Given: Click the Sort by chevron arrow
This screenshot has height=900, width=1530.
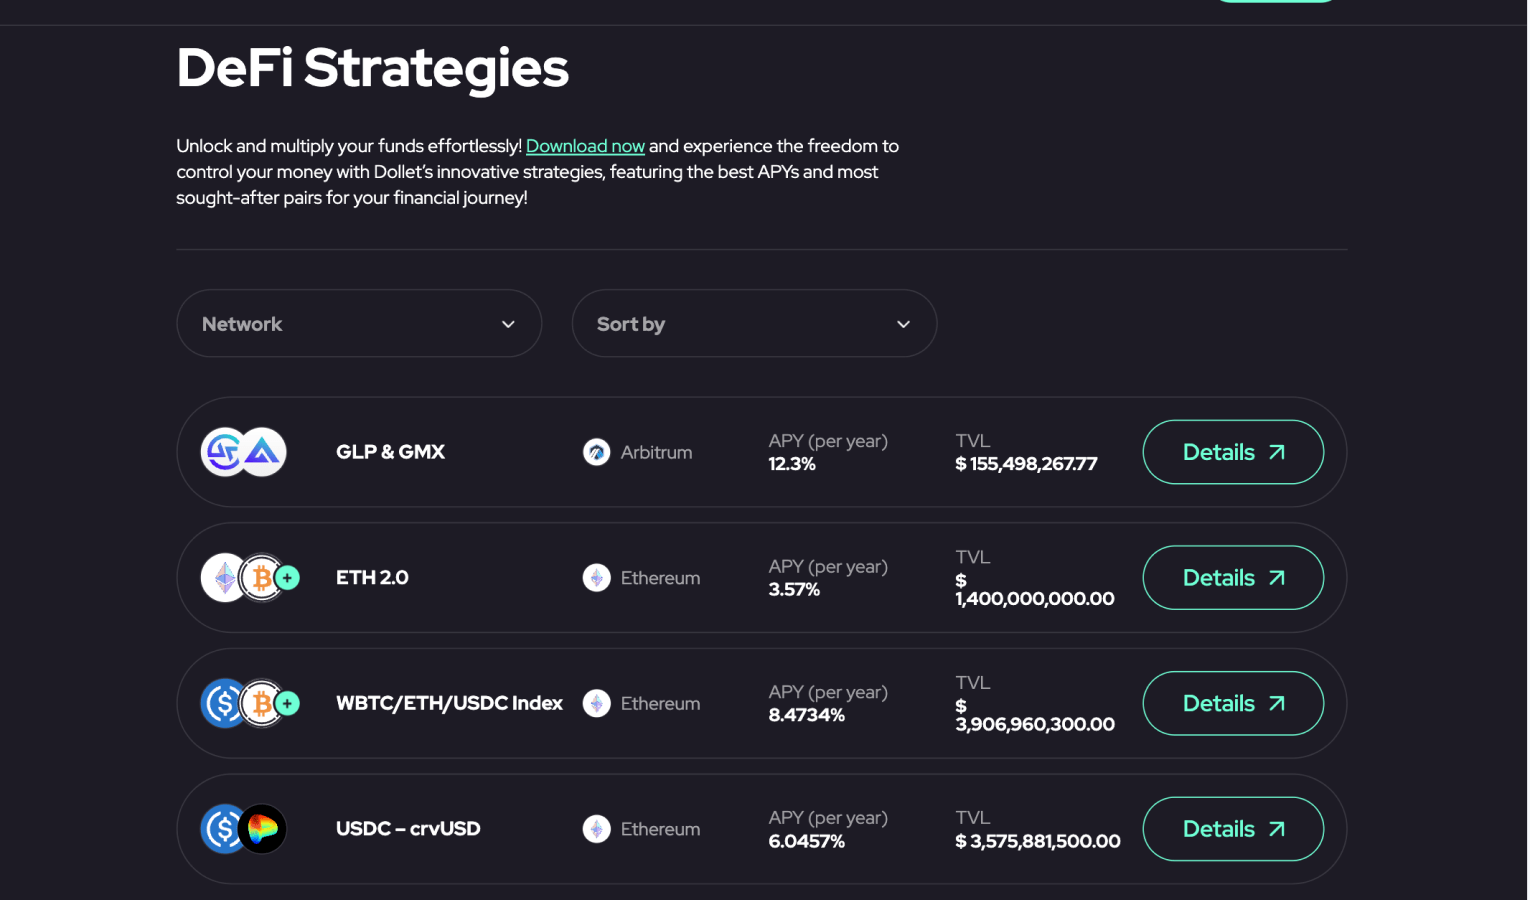Looking at the screenshot, I should 903,324.
